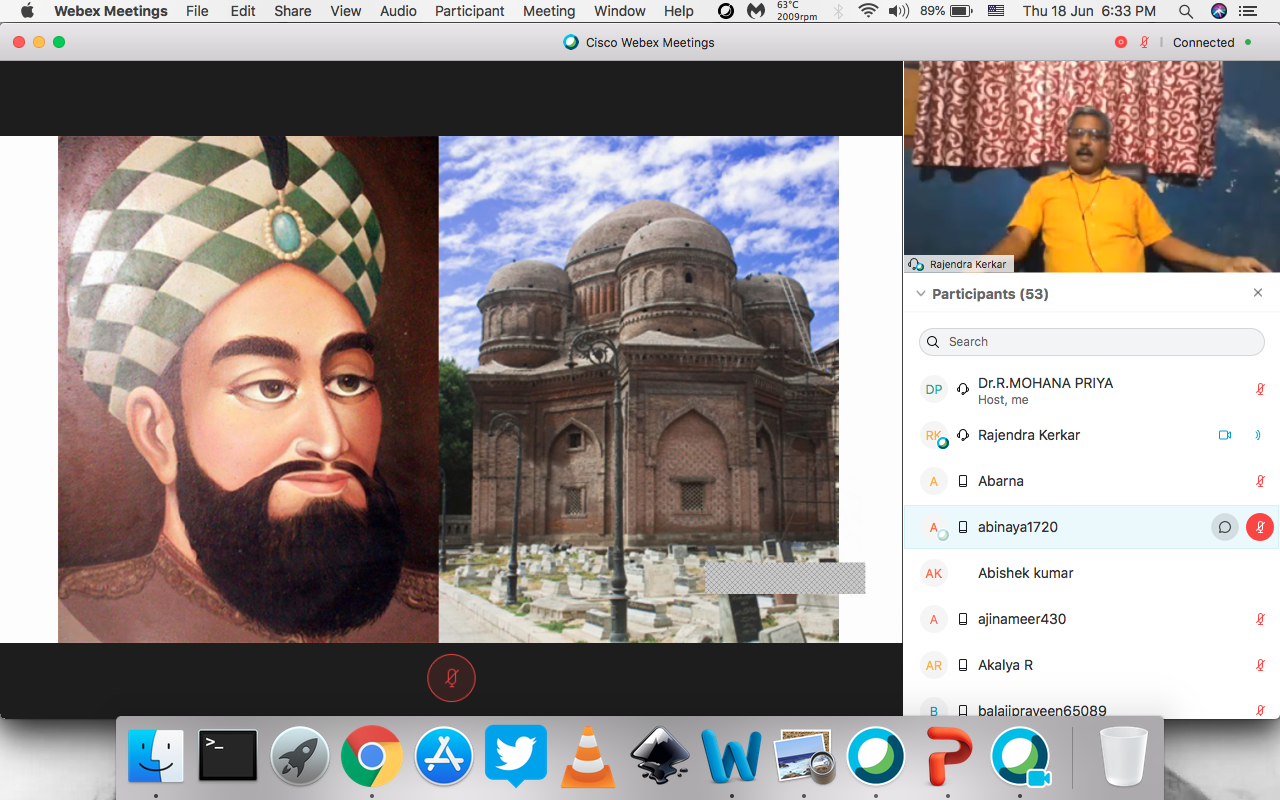The height and width of the screenshot is (800, 1280).
Task: Open the Participant menu
Action: (470, 11)
